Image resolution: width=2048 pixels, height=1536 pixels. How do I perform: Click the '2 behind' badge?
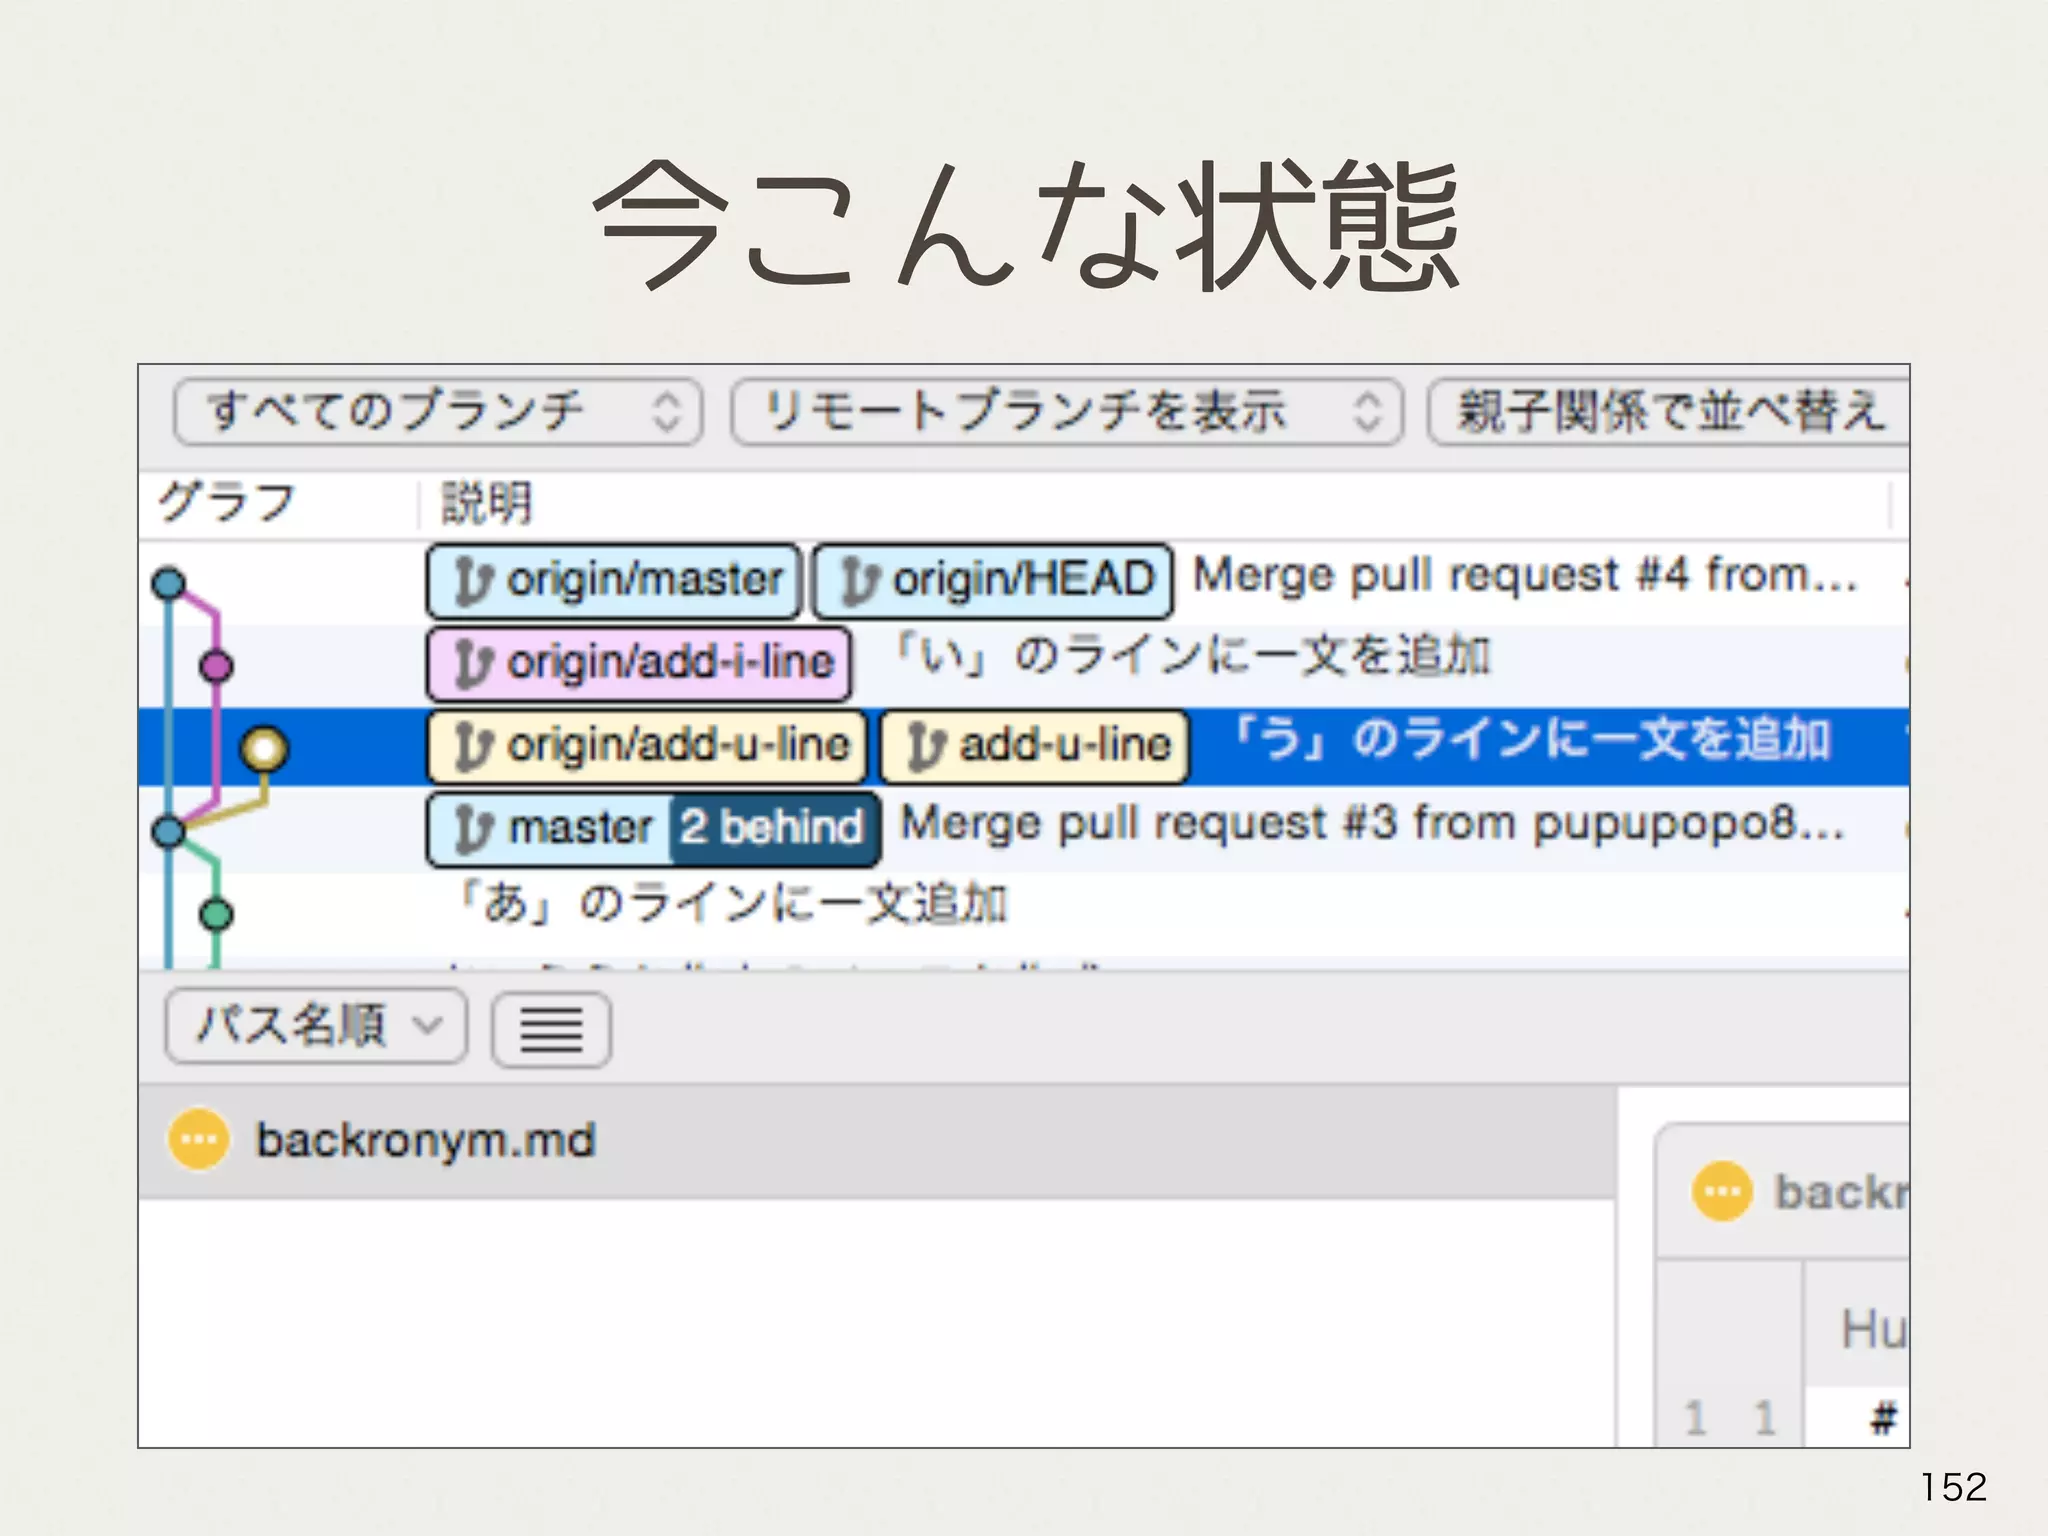(x=772, y=829)
